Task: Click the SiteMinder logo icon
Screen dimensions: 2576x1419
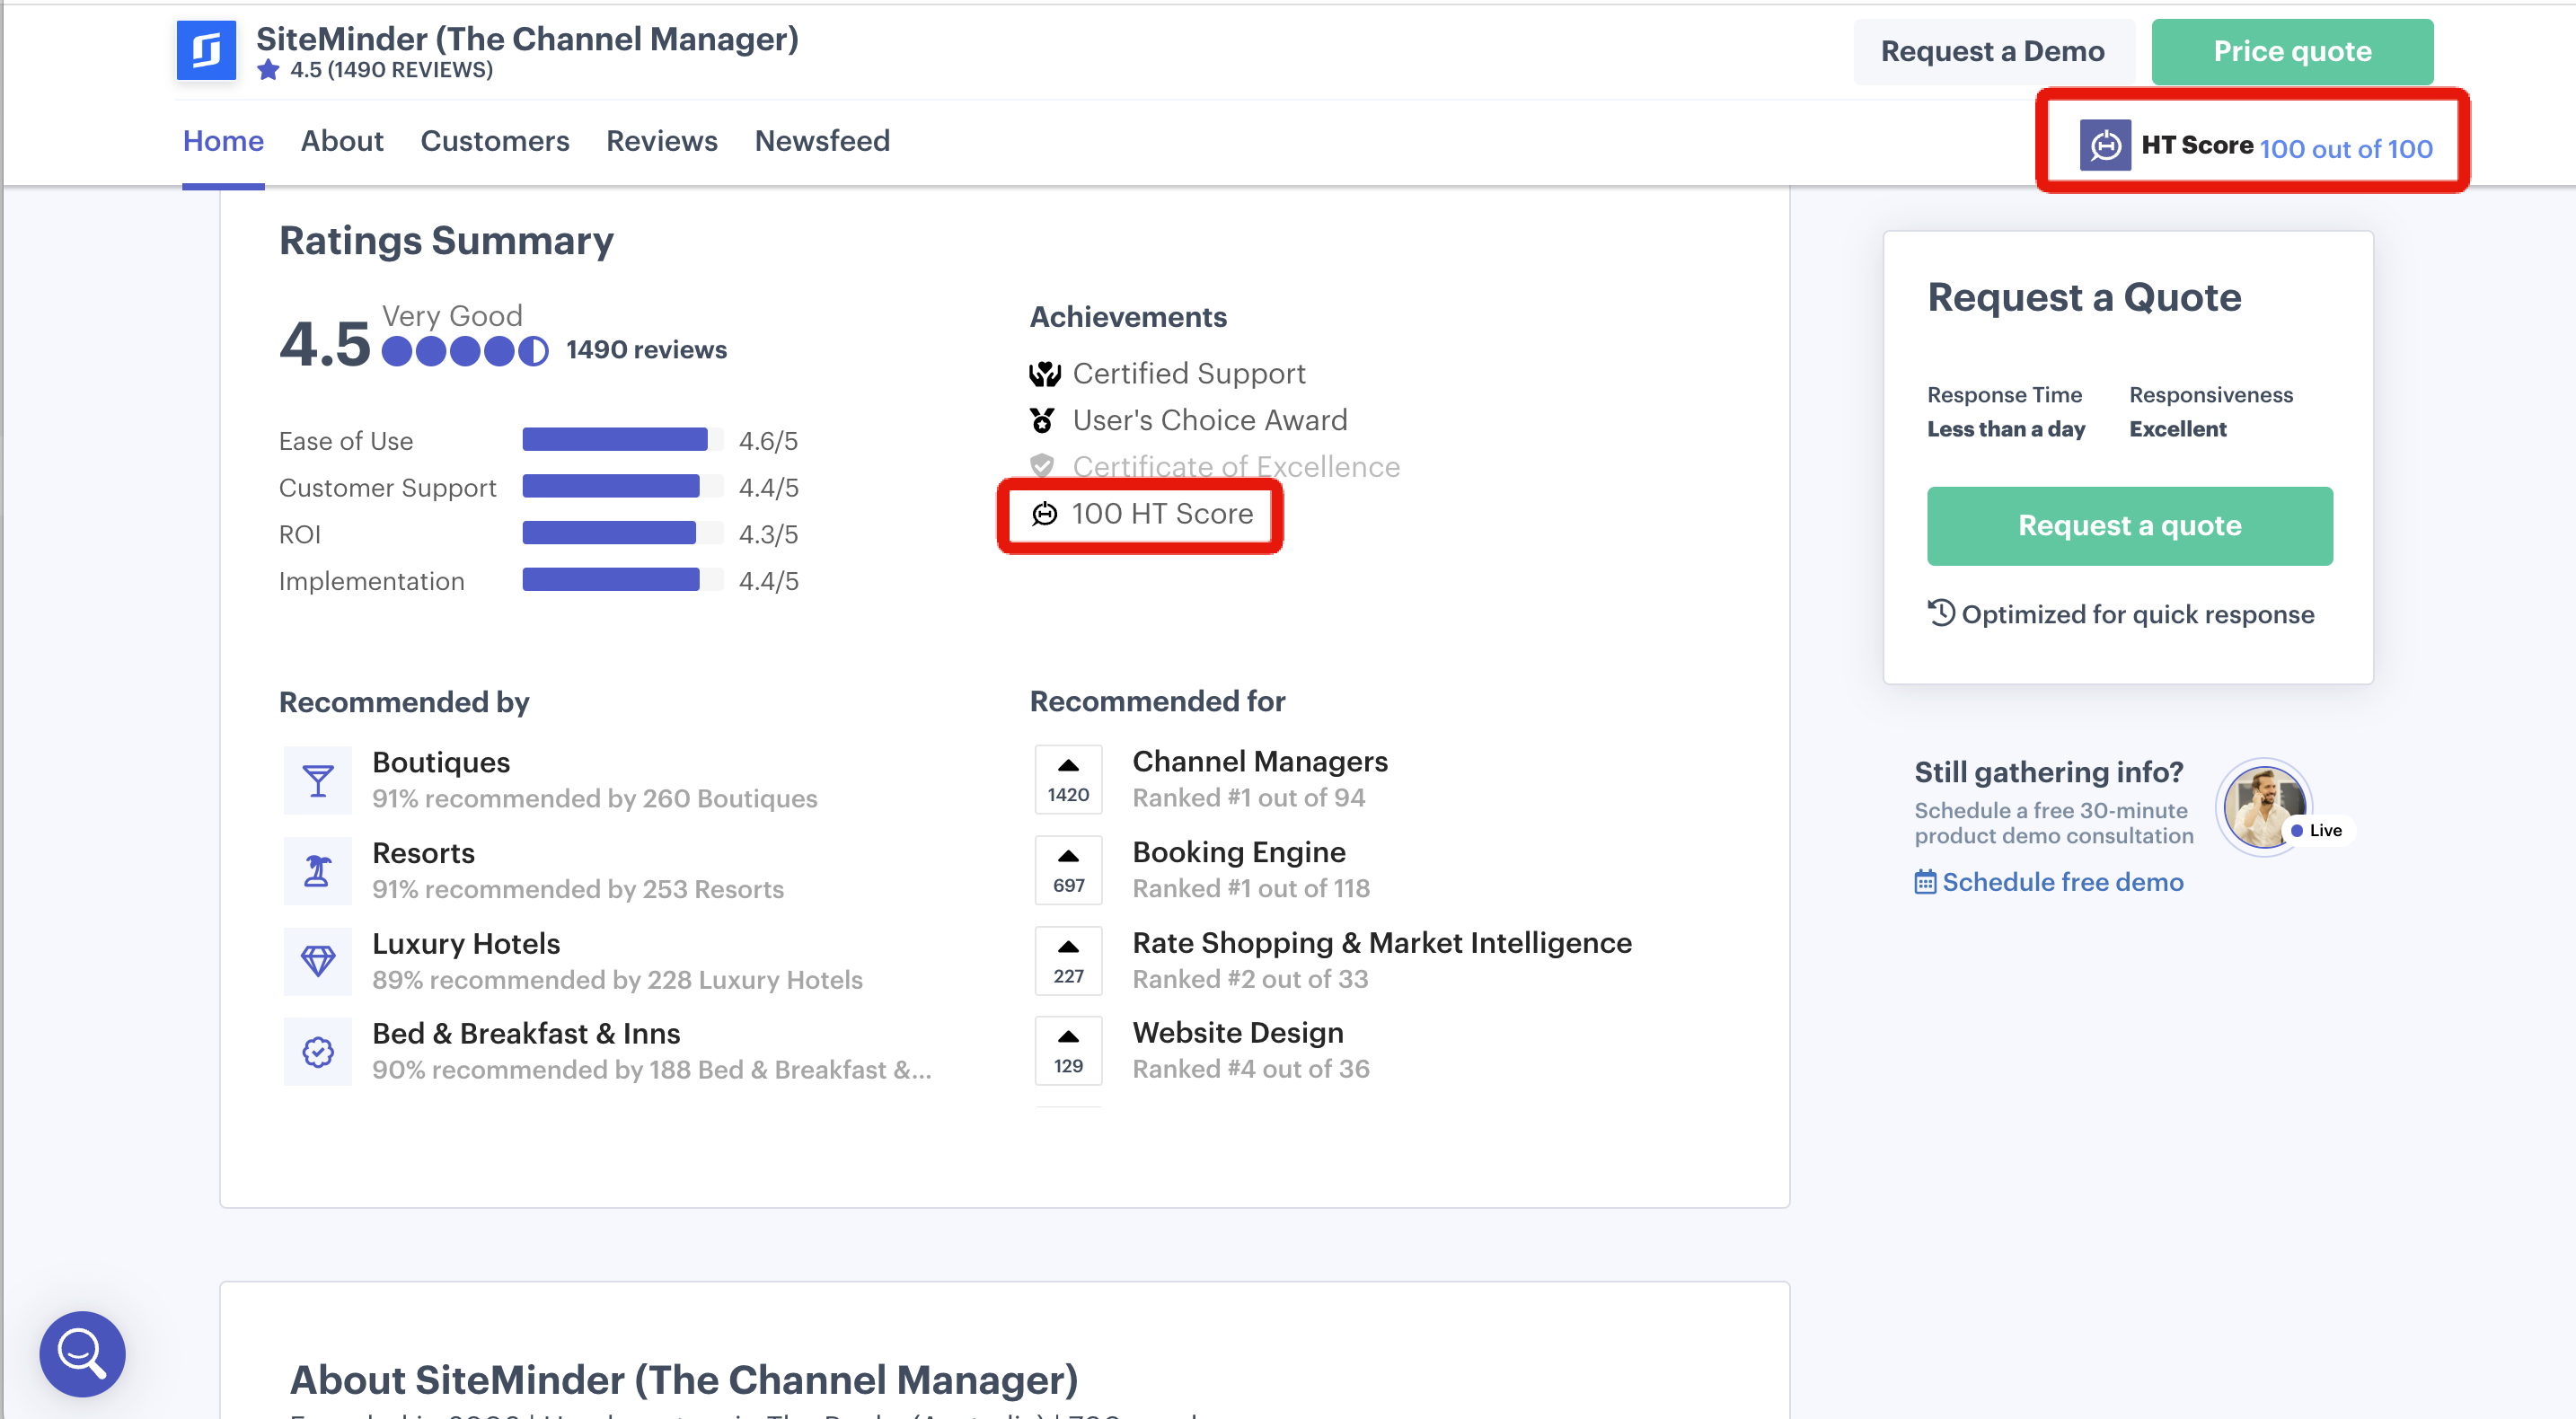Action: pos(206,50)
